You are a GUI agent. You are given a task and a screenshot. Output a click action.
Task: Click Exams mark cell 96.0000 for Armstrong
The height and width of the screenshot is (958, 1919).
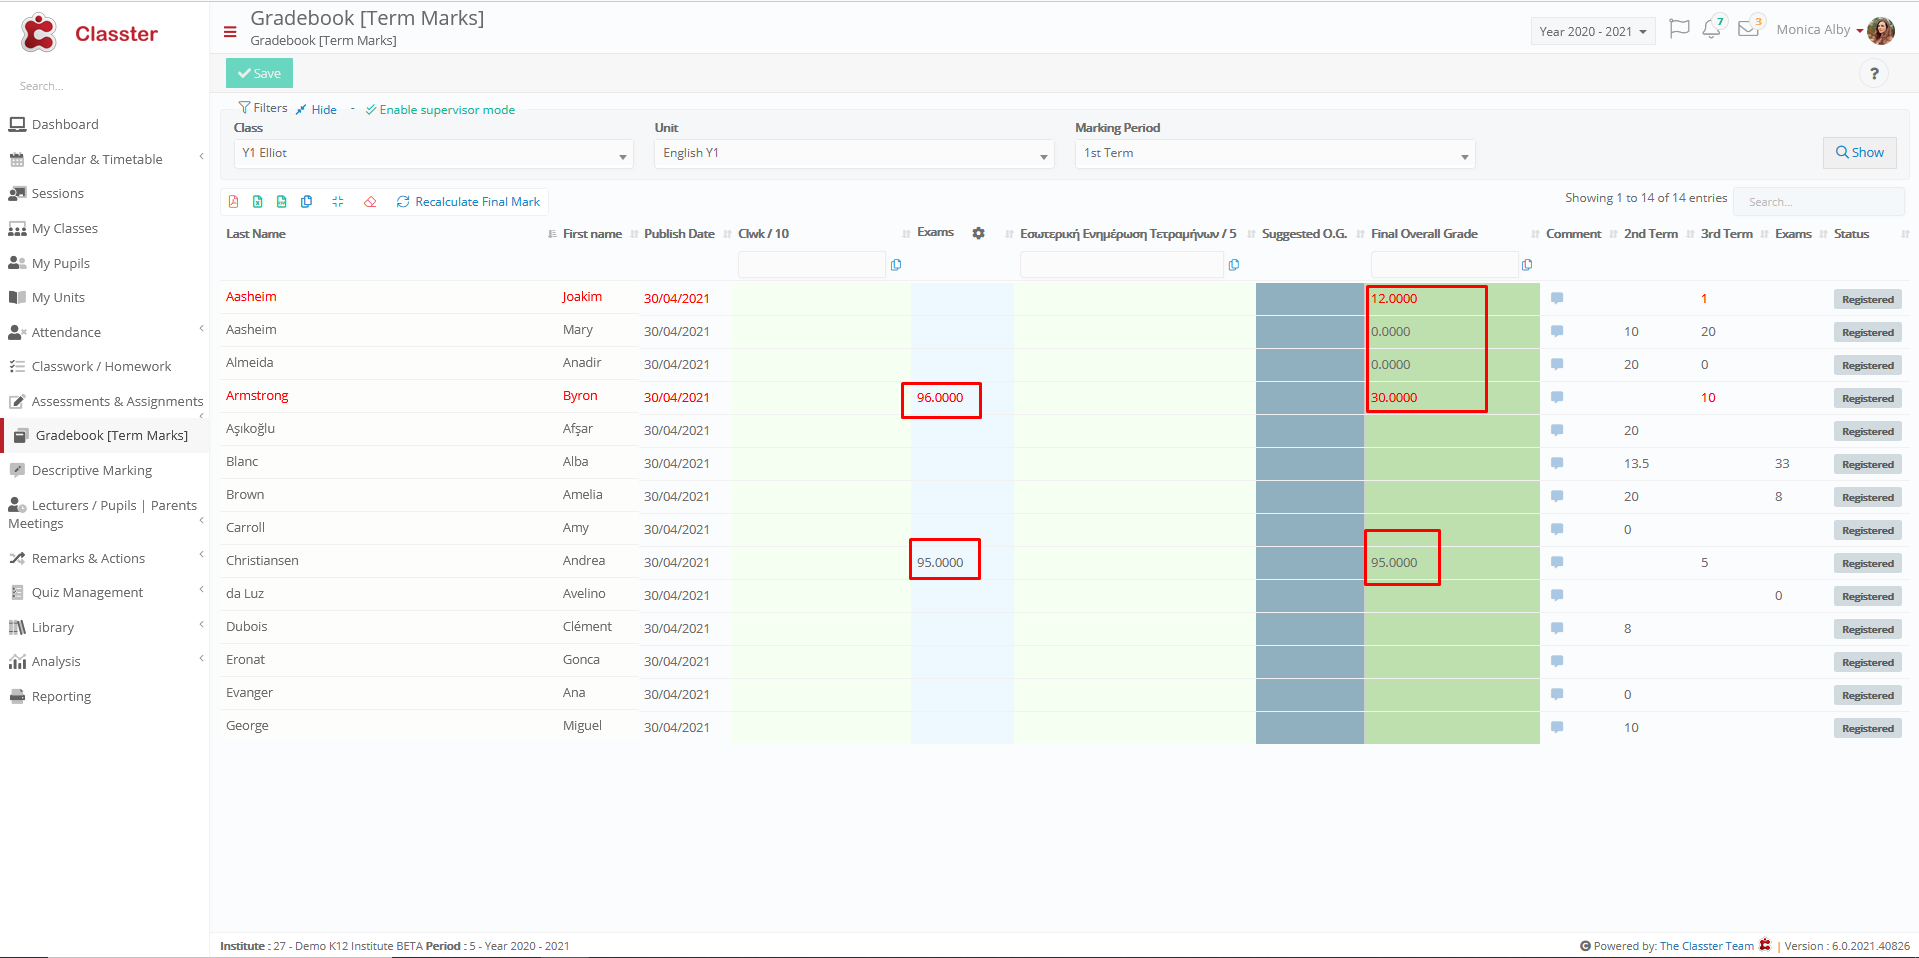pos(941,398)
